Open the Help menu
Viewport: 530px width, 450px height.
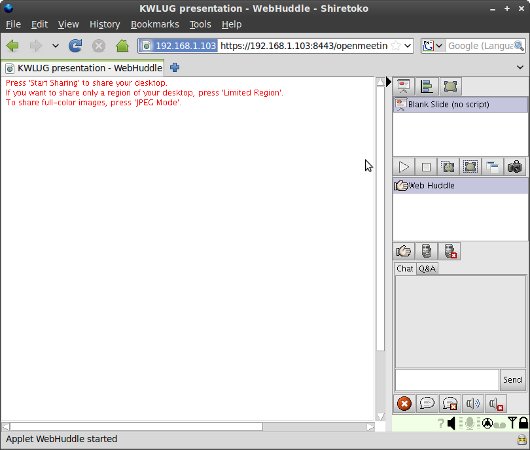pyautogui.click(x=232, y=24)
